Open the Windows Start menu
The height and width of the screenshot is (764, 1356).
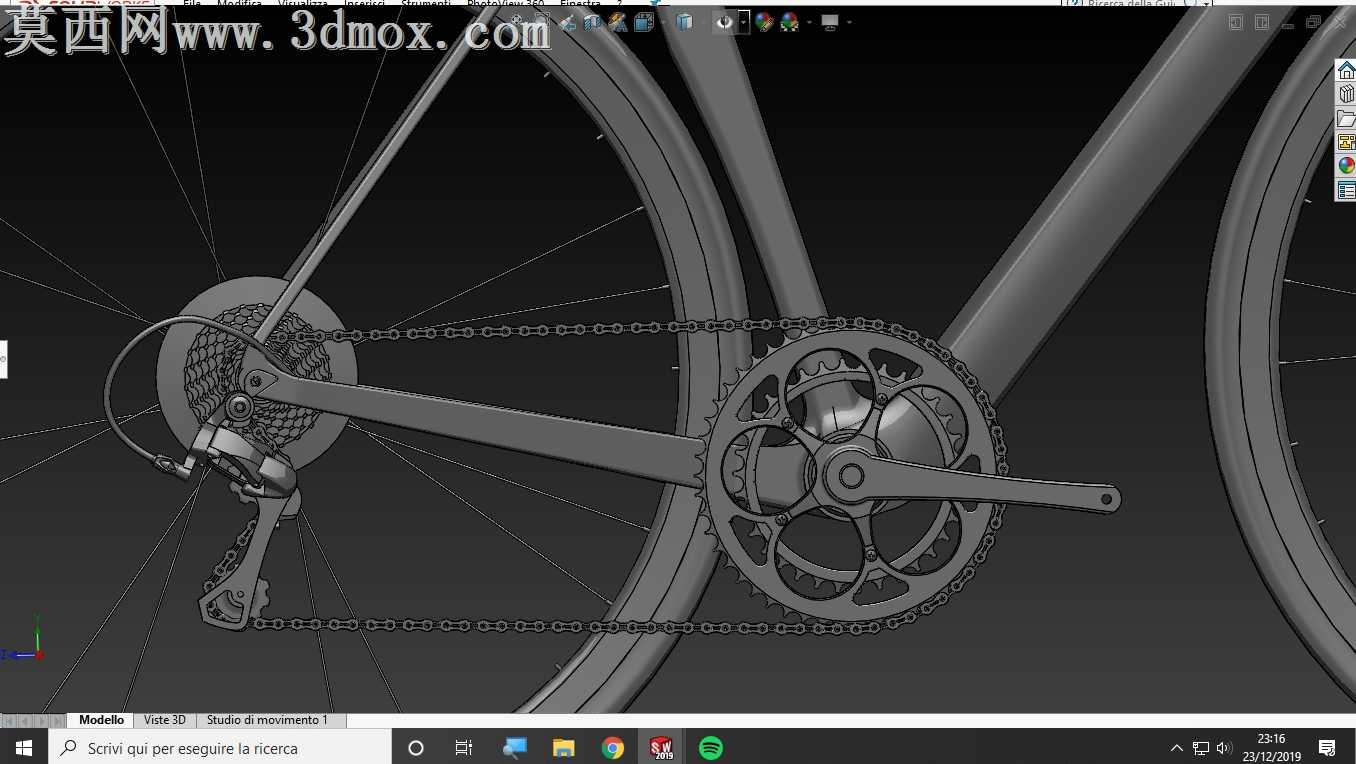[24, 748]
